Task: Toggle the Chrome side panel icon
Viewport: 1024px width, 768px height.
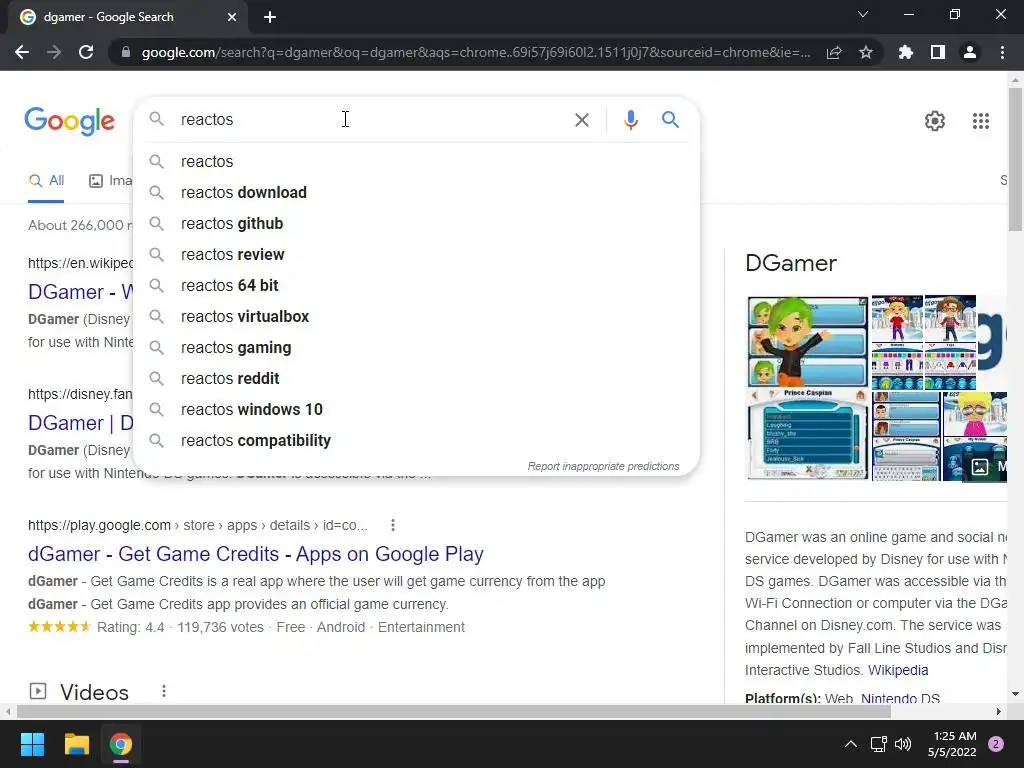Action: coord(938,52)
